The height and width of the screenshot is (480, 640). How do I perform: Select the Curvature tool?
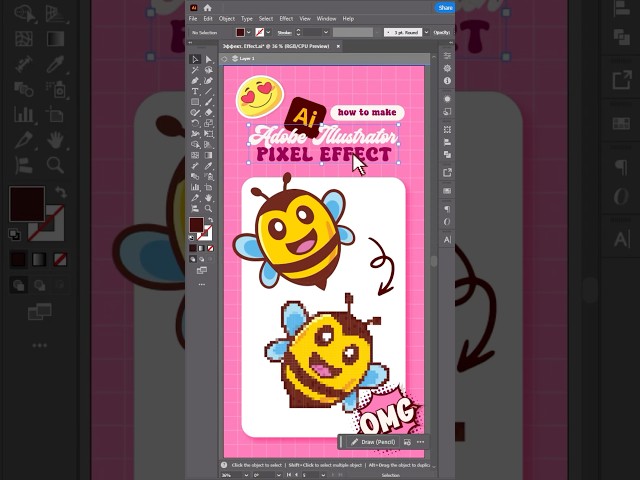tap(209, 81)
